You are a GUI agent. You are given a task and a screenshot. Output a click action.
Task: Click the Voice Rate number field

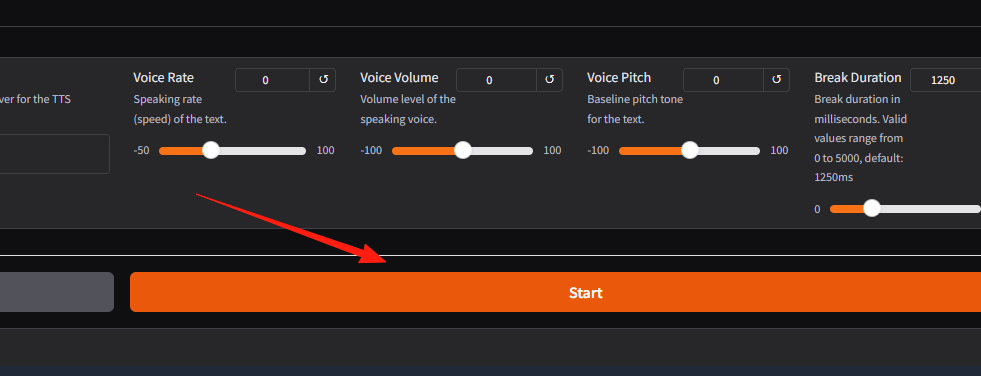272,80
